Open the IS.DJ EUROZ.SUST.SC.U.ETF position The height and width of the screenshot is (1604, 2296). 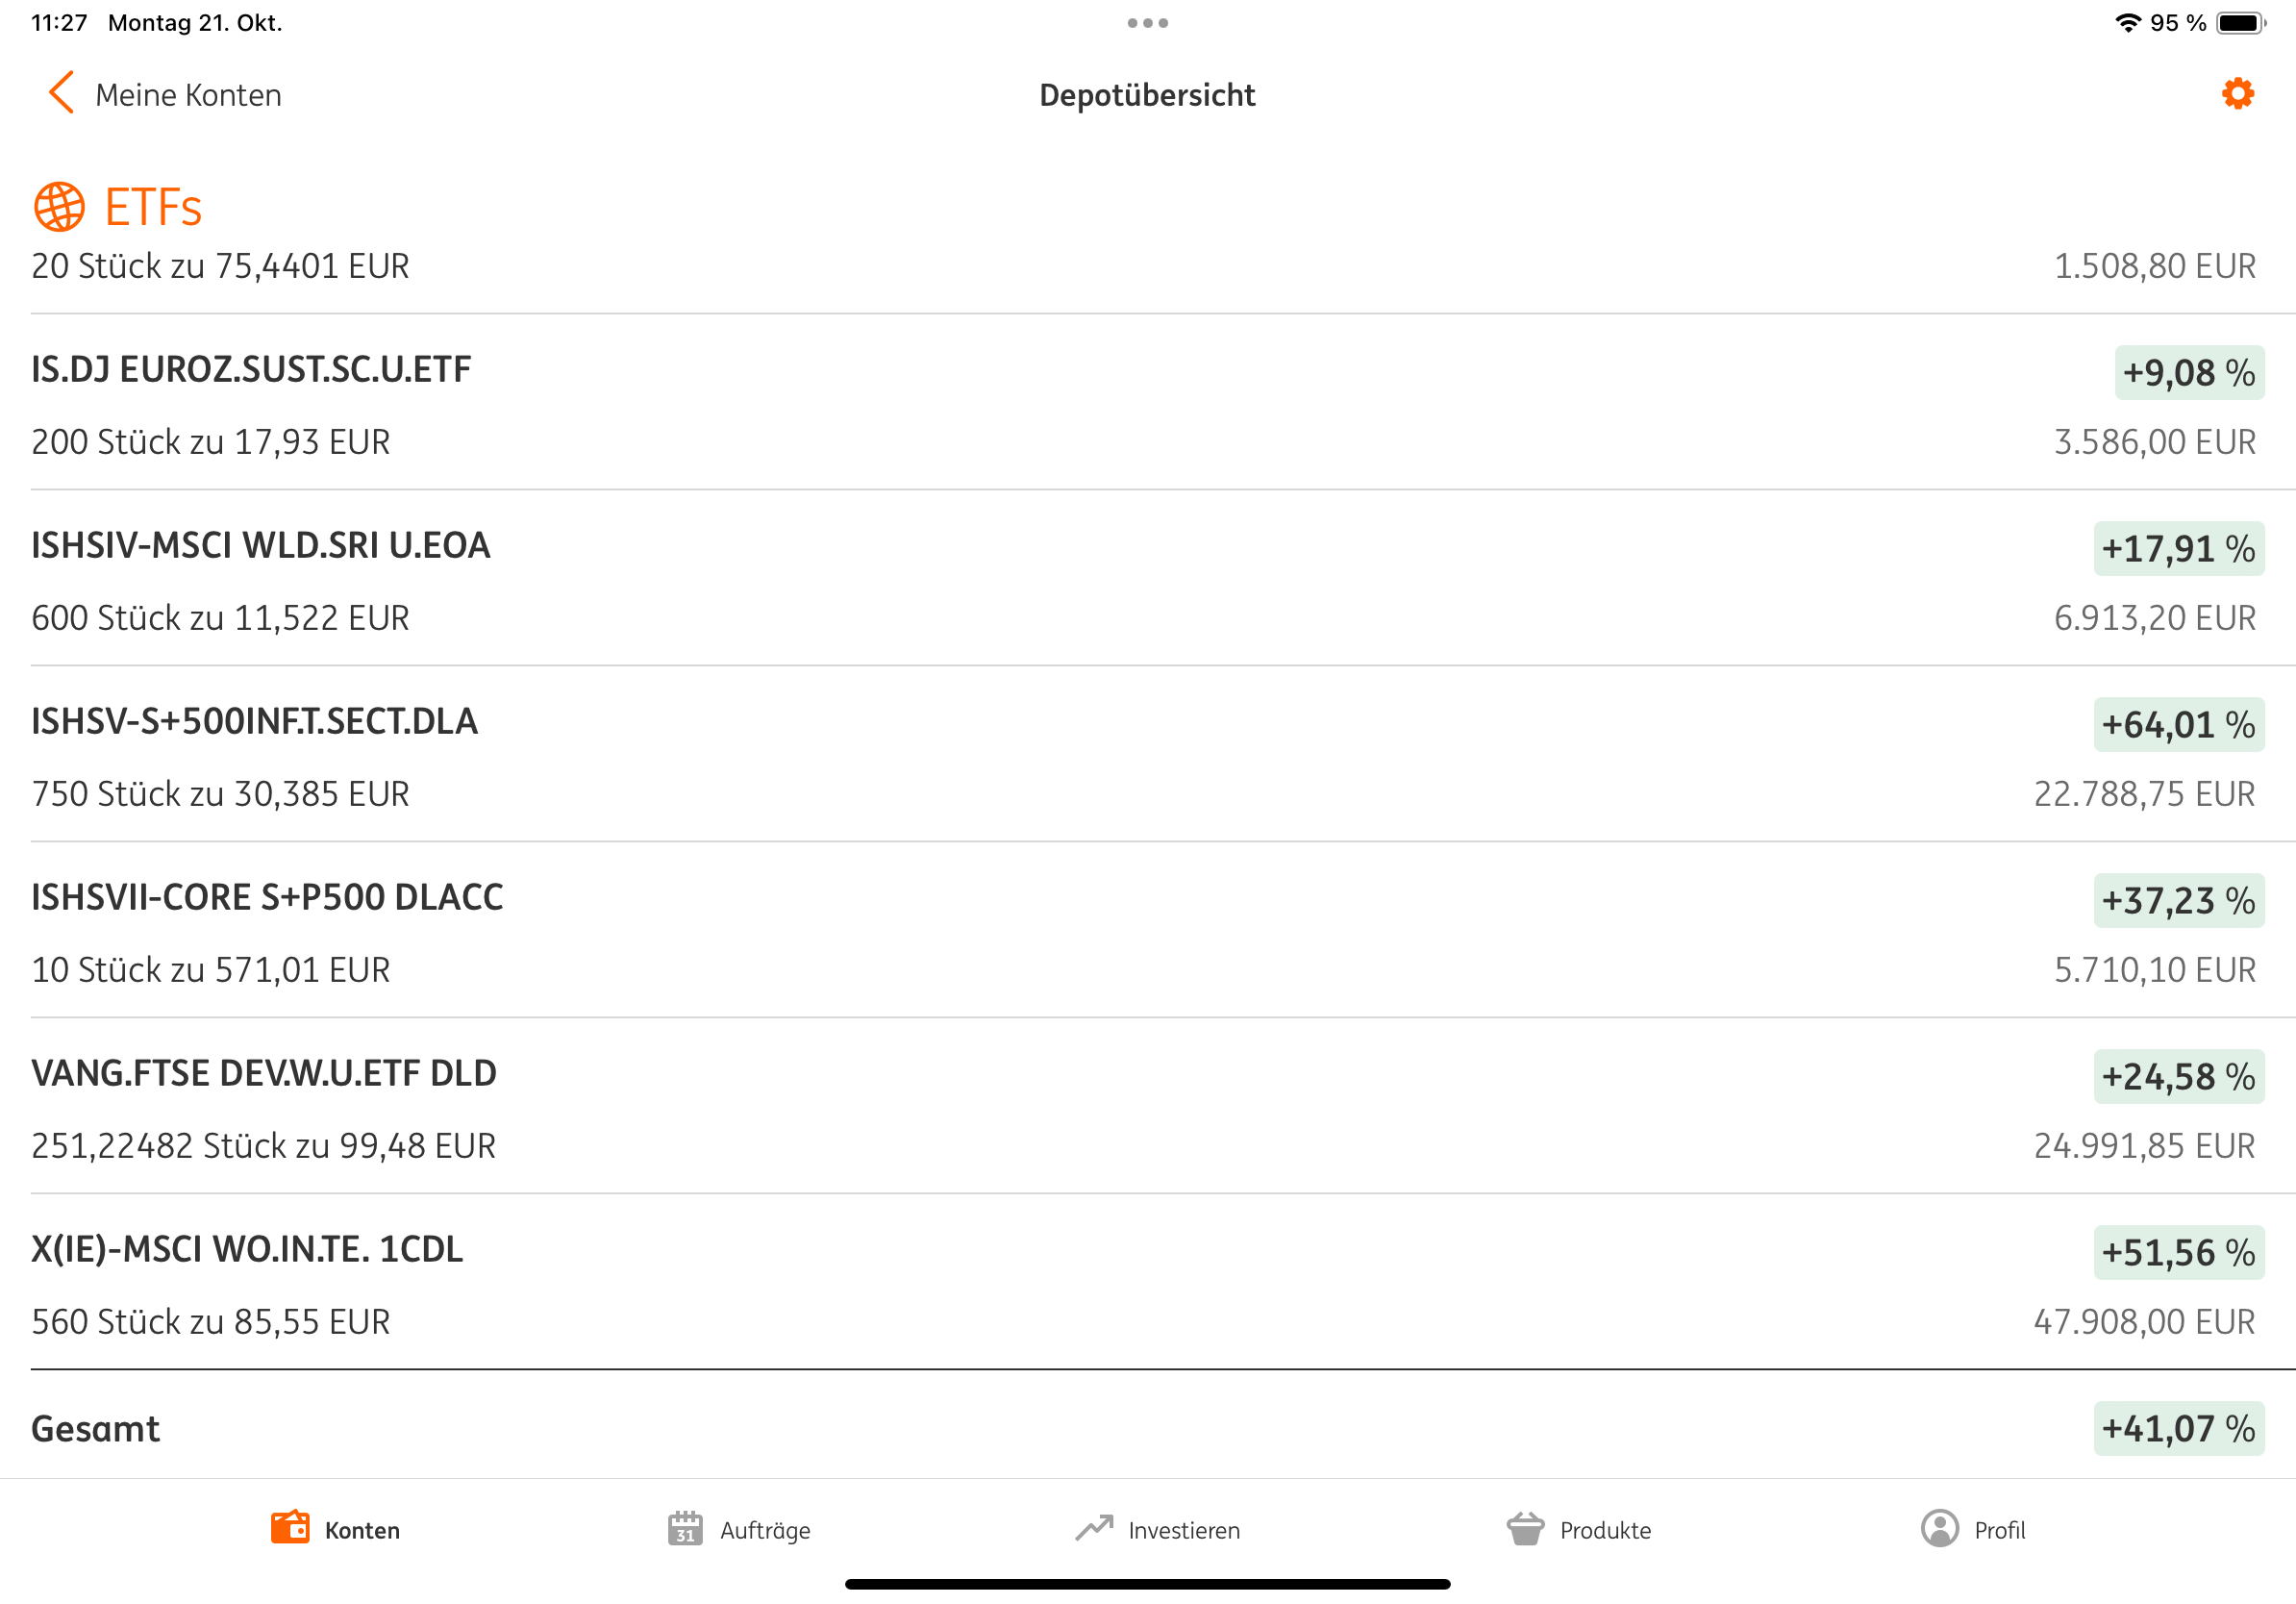click(251, 370)
